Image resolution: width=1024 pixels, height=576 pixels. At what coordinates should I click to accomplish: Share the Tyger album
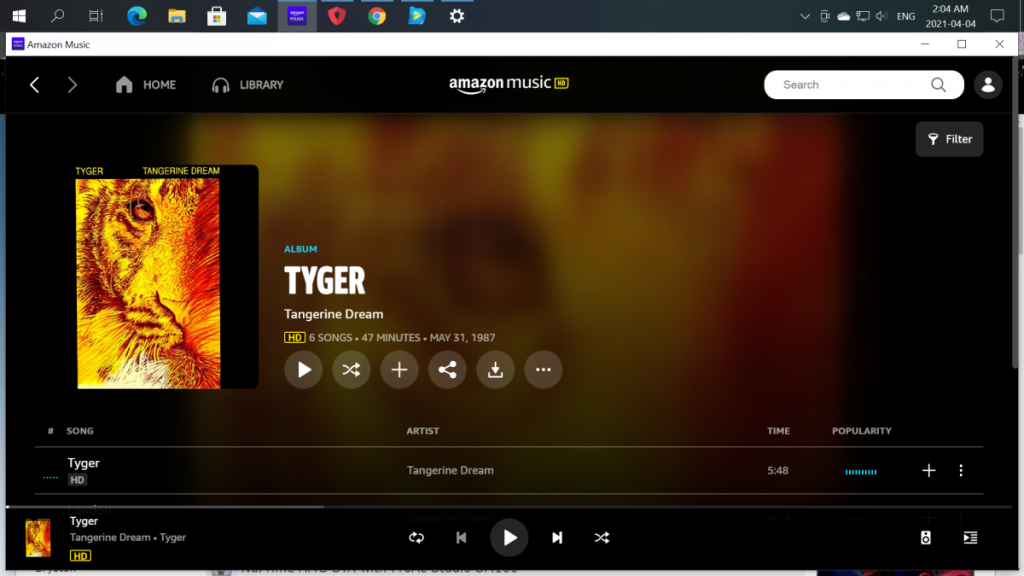(x=447, y=370)
